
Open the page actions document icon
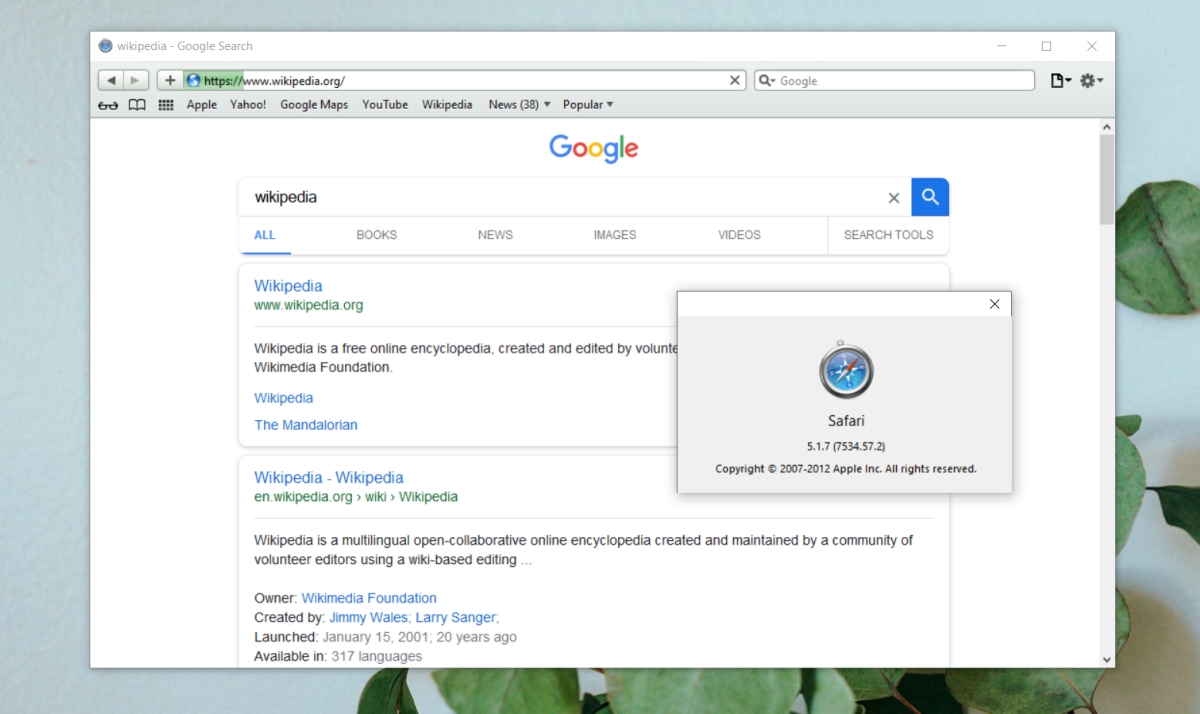click(1058, 80)
